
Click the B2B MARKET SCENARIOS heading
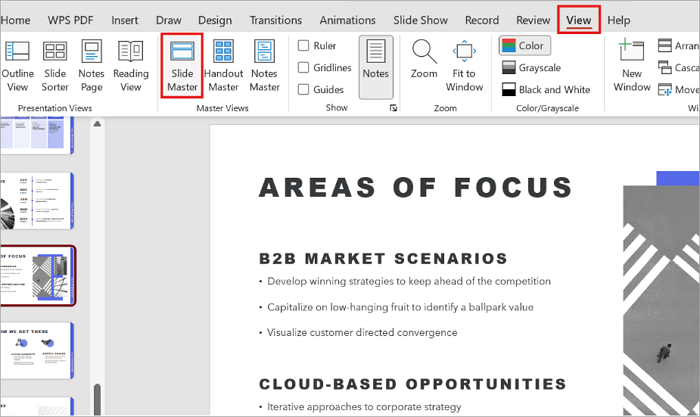383,259
